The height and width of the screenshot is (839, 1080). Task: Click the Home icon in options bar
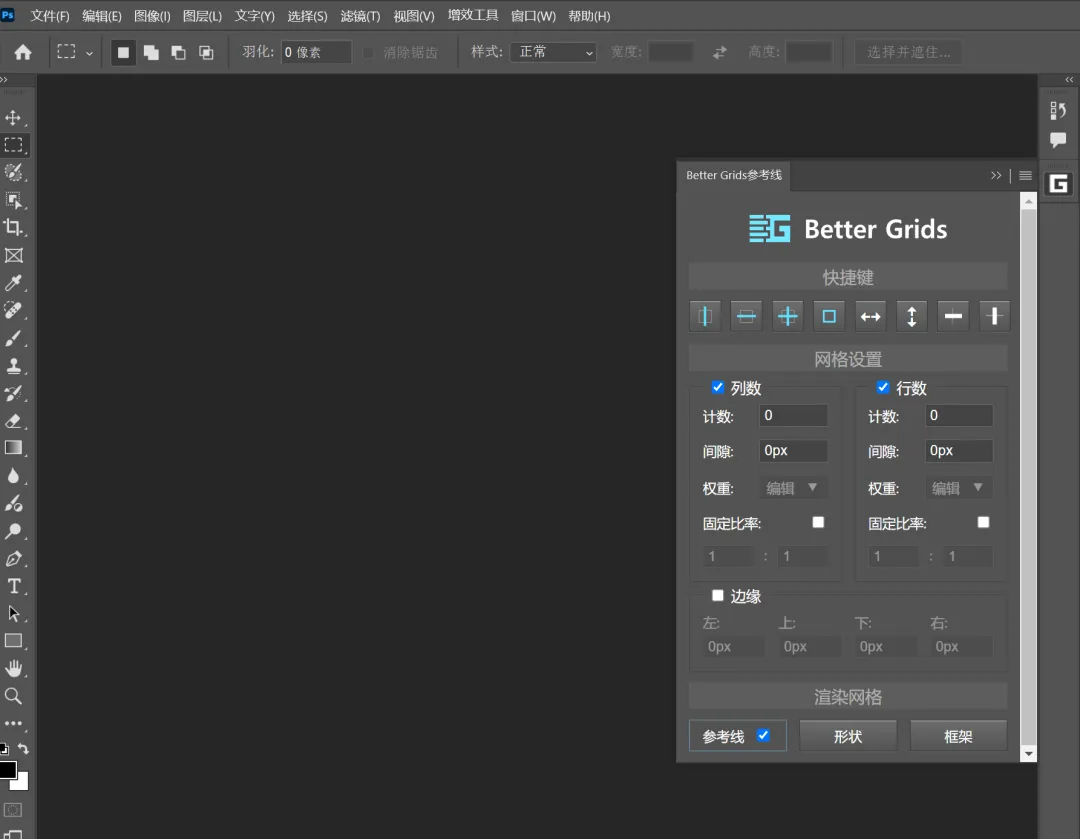[x=23, y=52]
